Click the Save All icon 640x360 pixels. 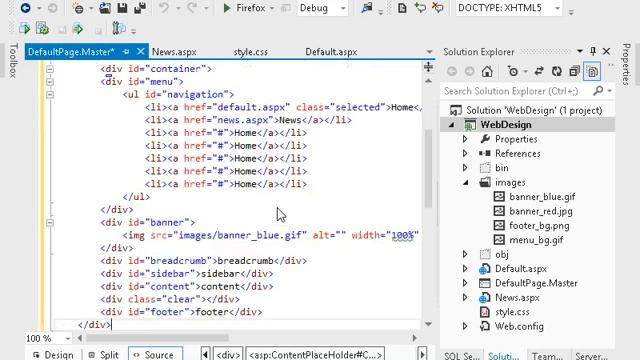pos(140,8)
